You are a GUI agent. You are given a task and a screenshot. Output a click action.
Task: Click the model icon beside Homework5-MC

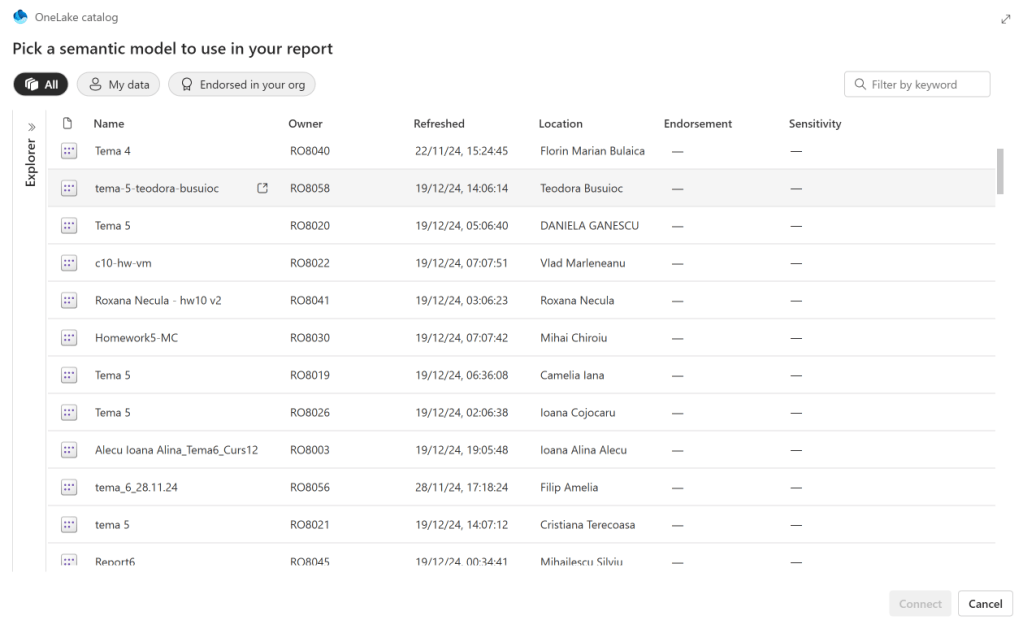(x=69, y=338)
